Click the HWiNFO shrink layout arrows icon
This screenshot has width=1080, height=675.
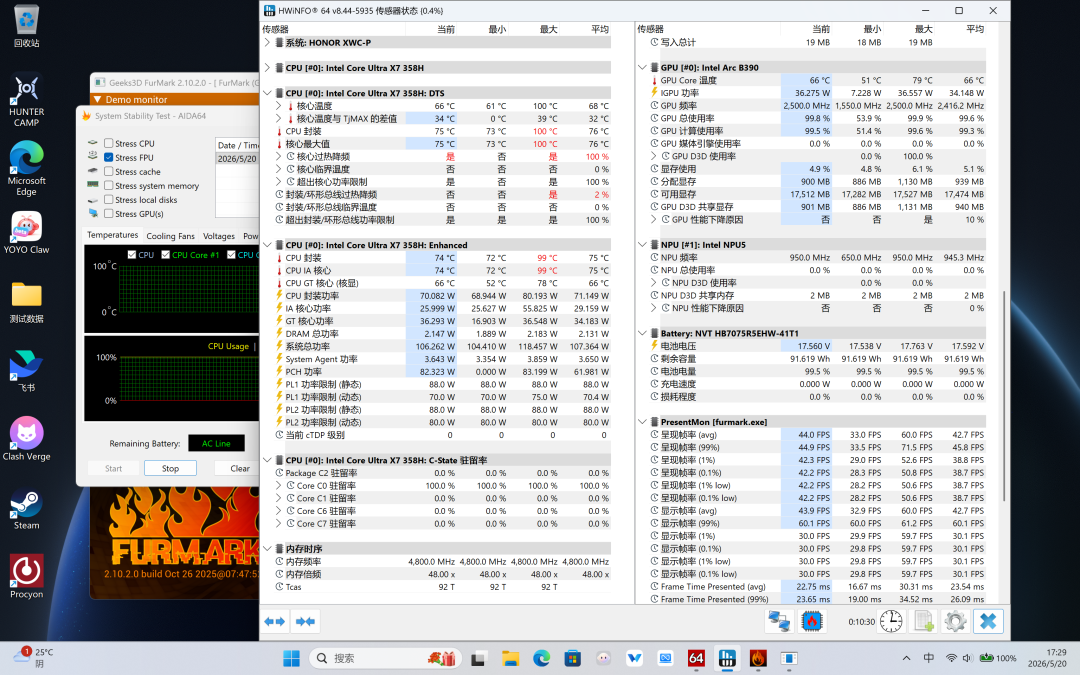[305, 621]
